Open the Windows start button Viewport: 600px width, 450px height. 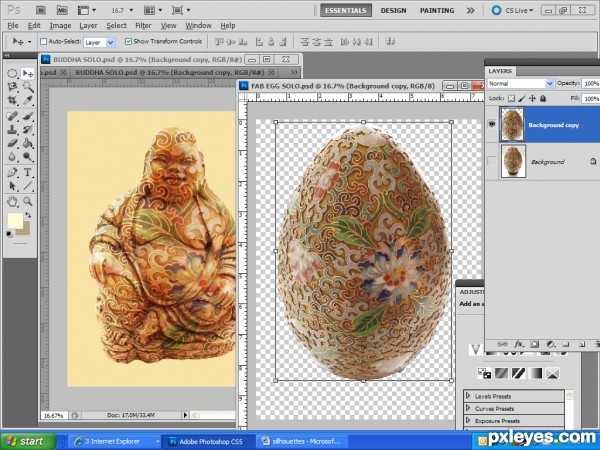(x=28, y=441)
